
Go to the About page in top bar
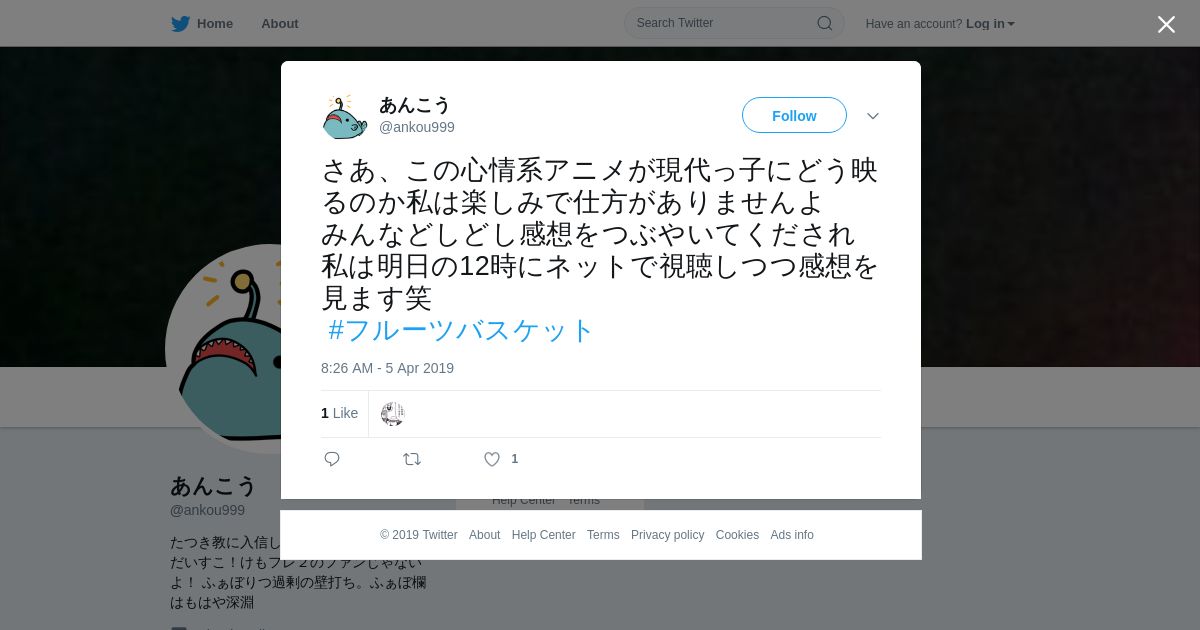[280, 23]
